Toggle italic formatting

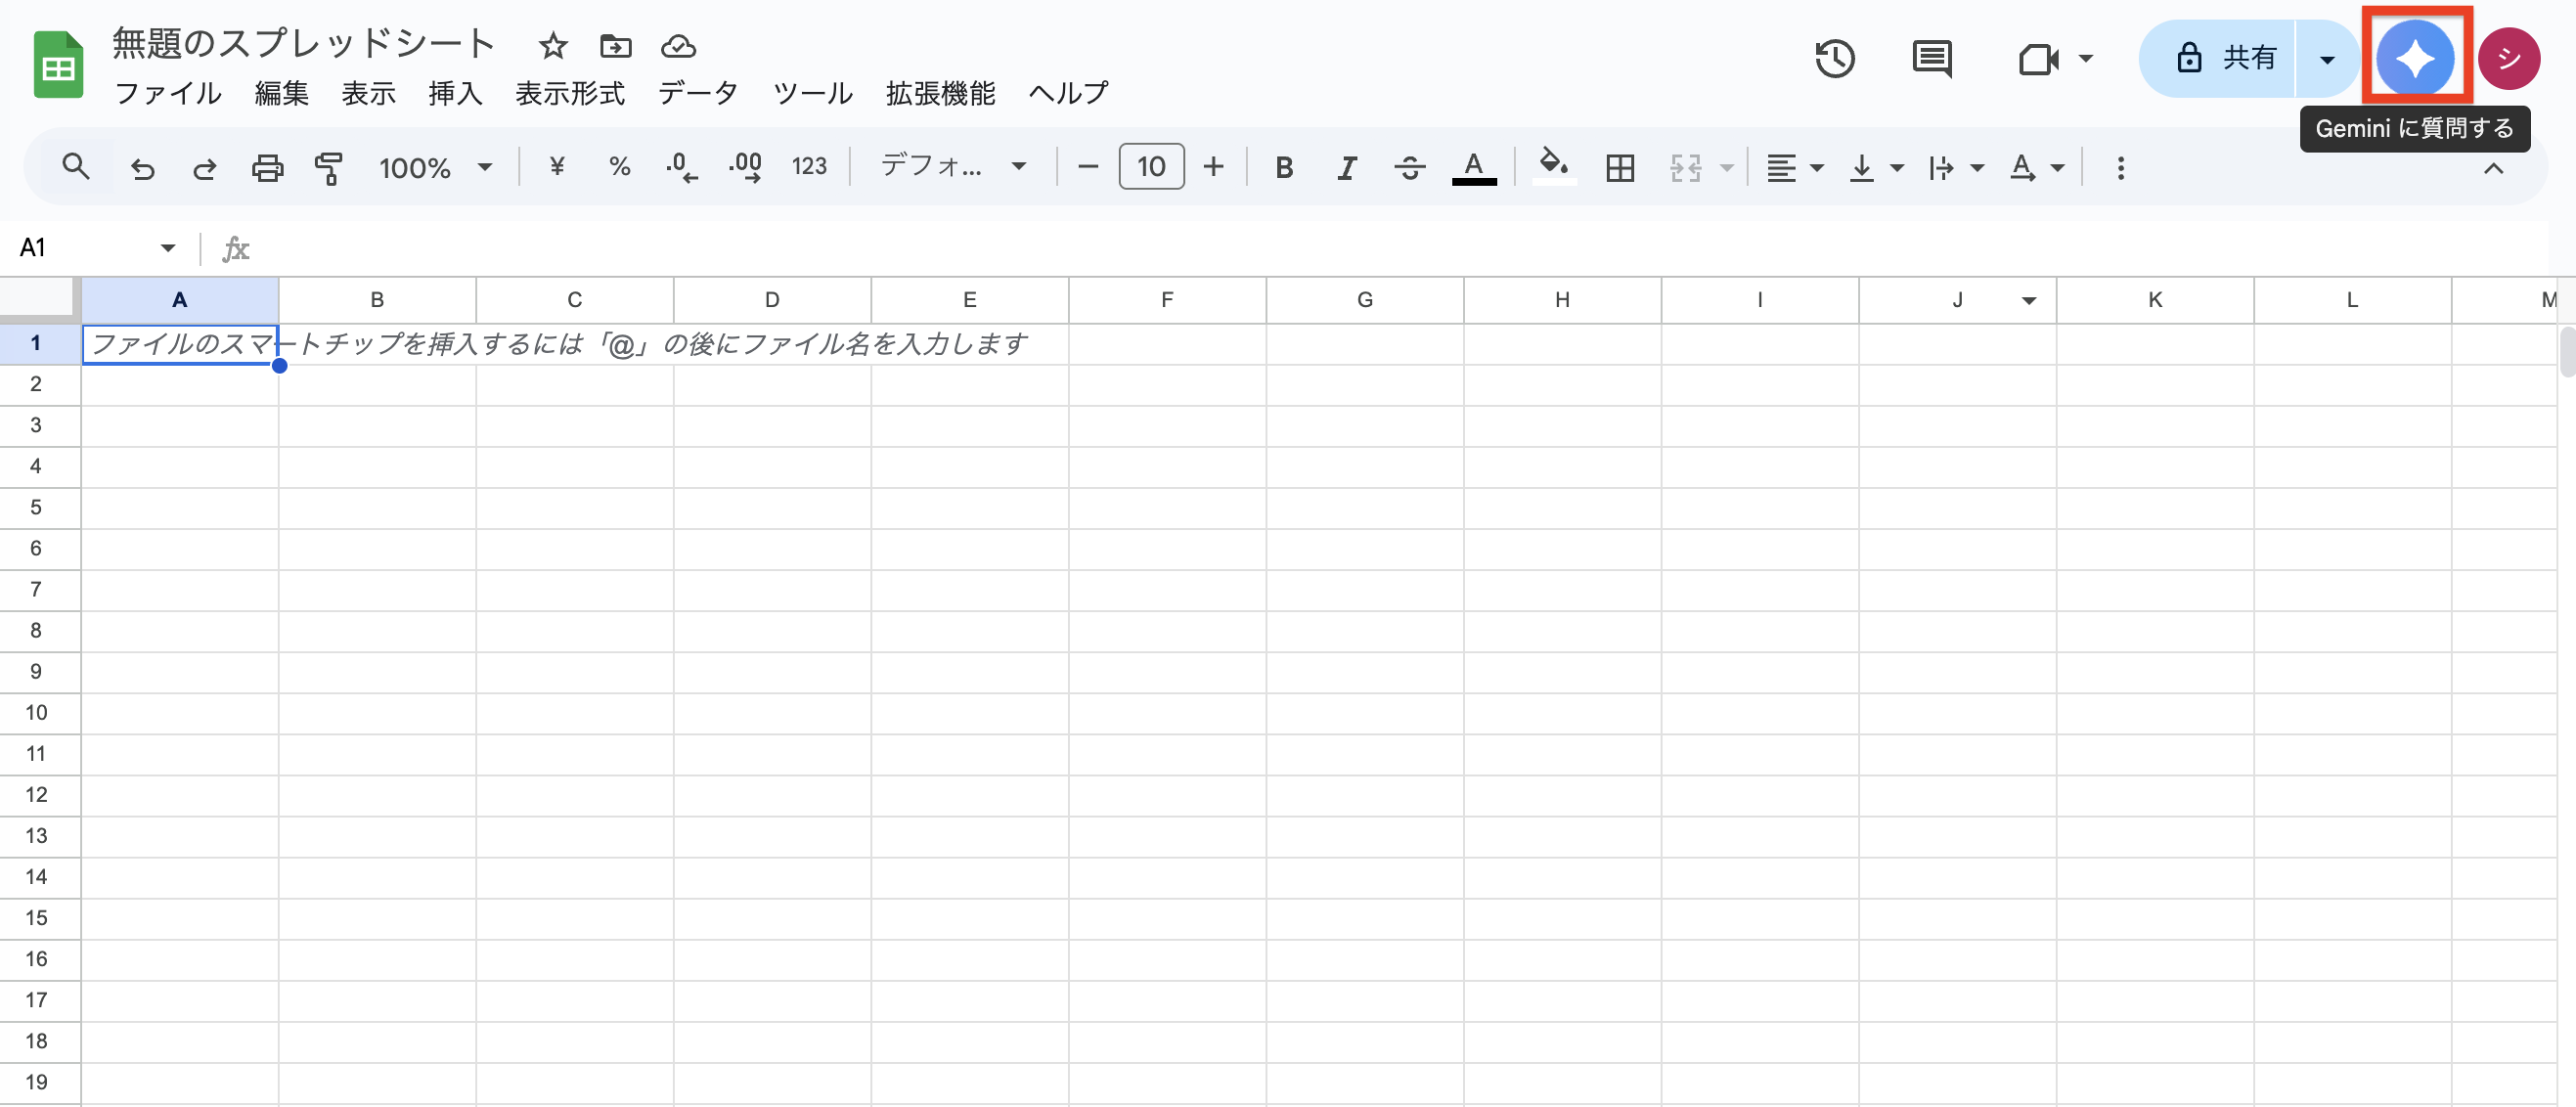pos(1346,167)
